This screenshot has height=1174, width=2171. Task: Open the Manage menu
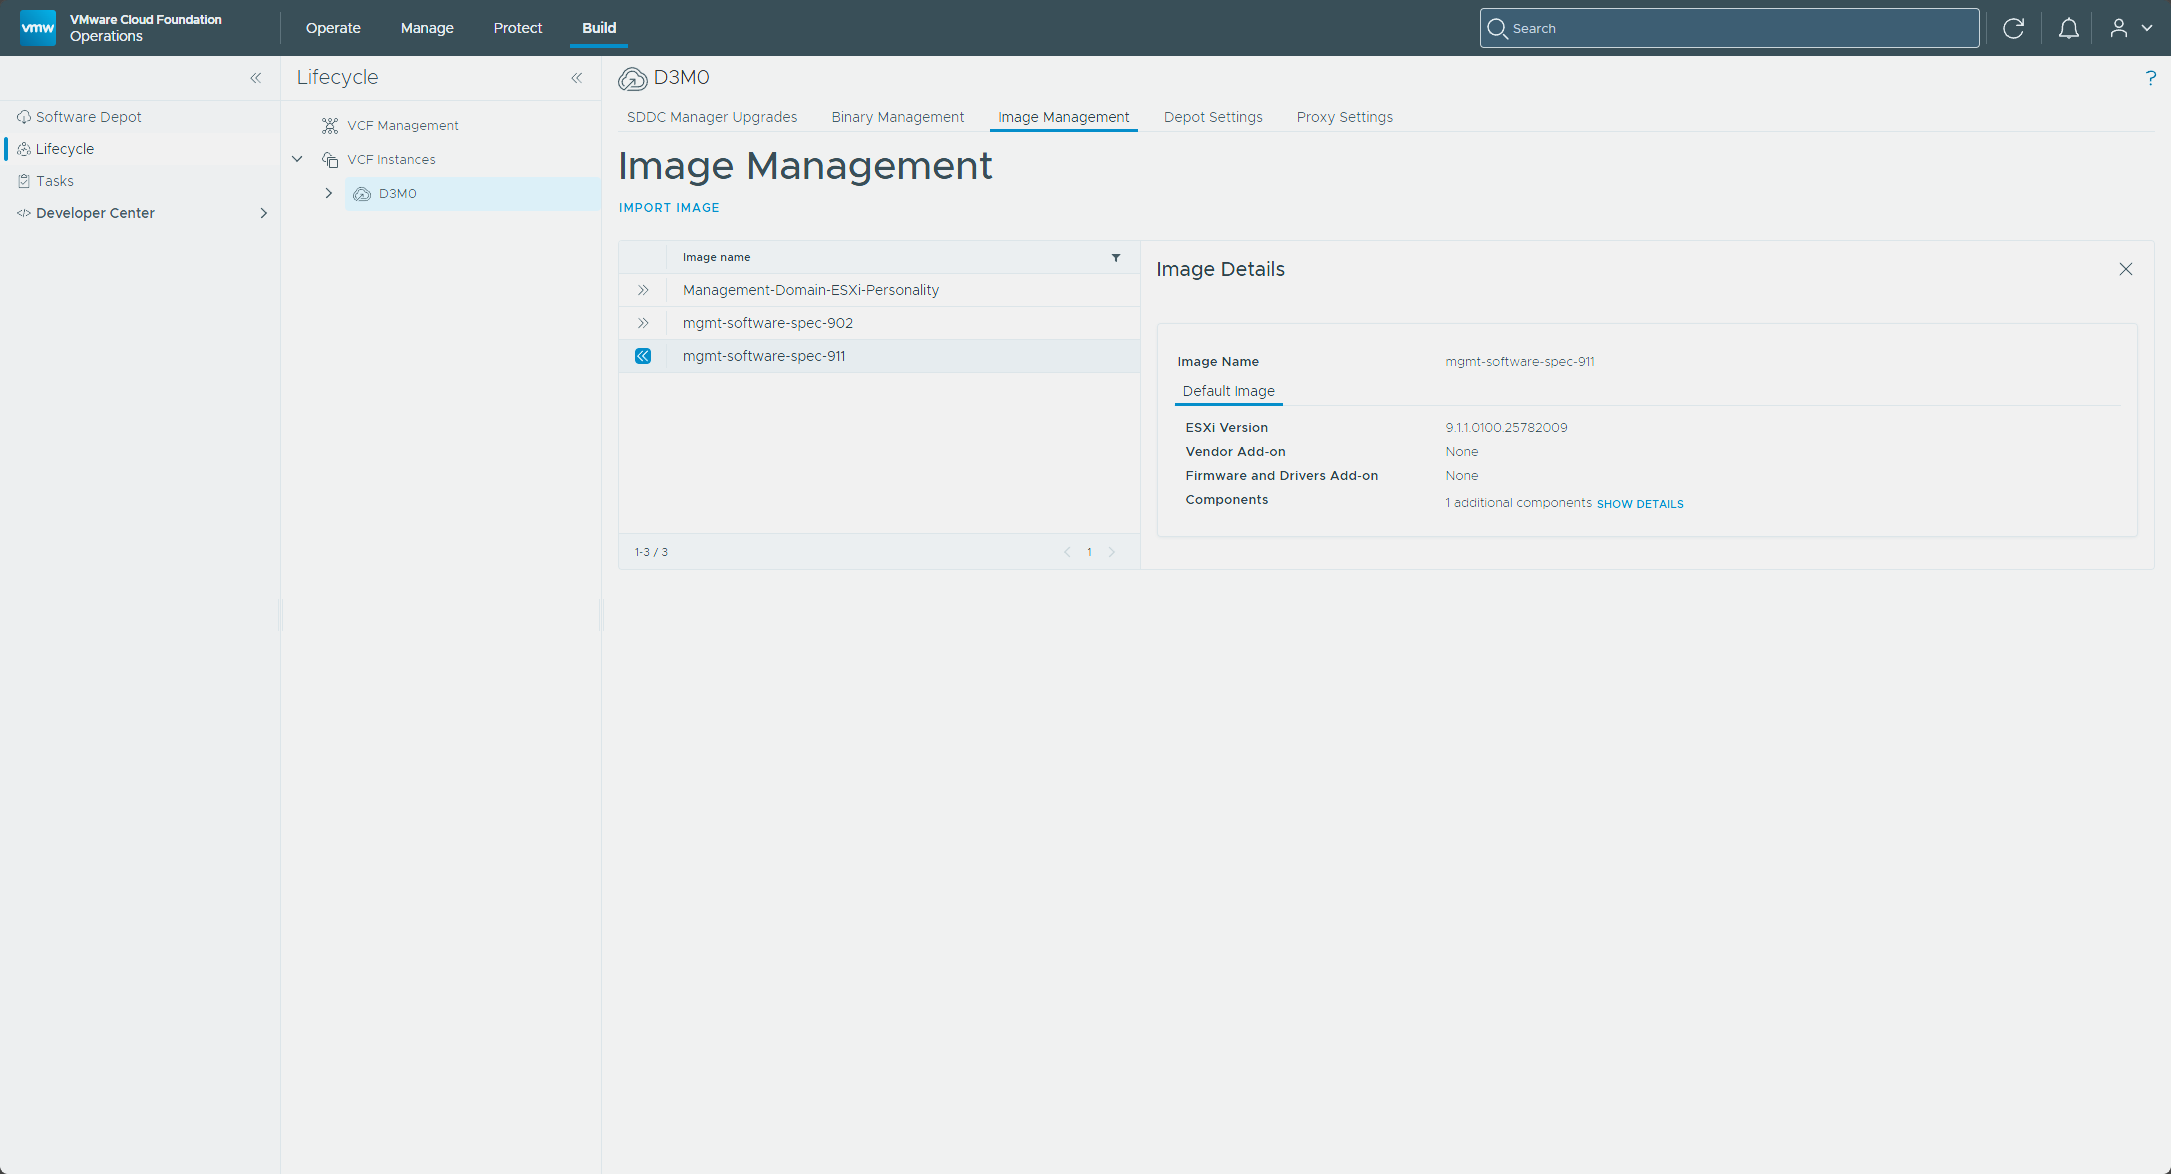point(427,28)
